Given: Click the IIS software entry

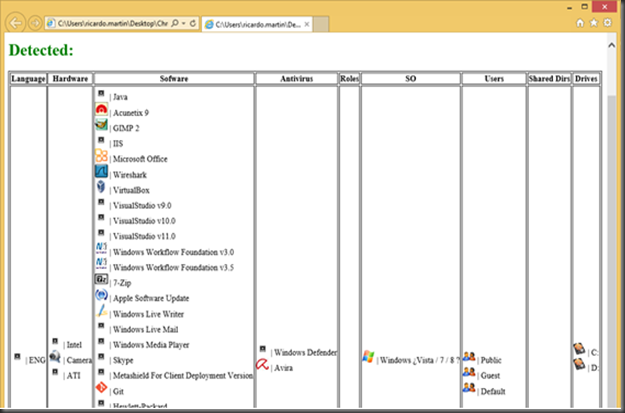Looking at the screenshot, I should (118, 144).
